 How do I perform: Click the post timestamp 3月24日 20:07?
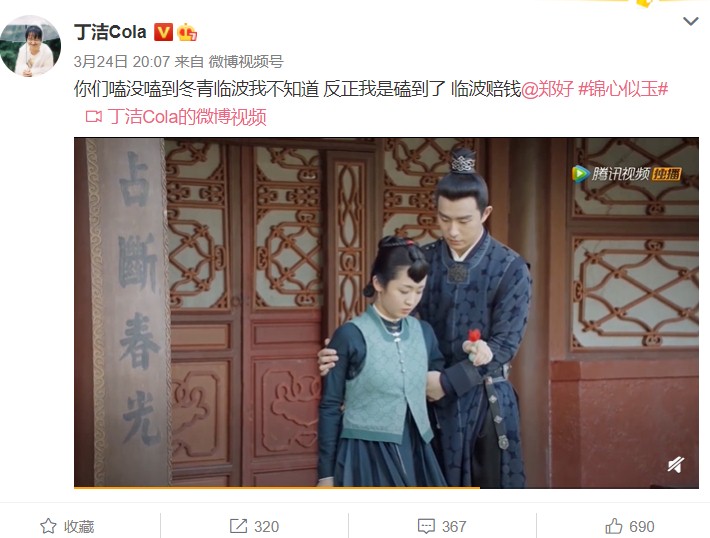pos(122,61)
